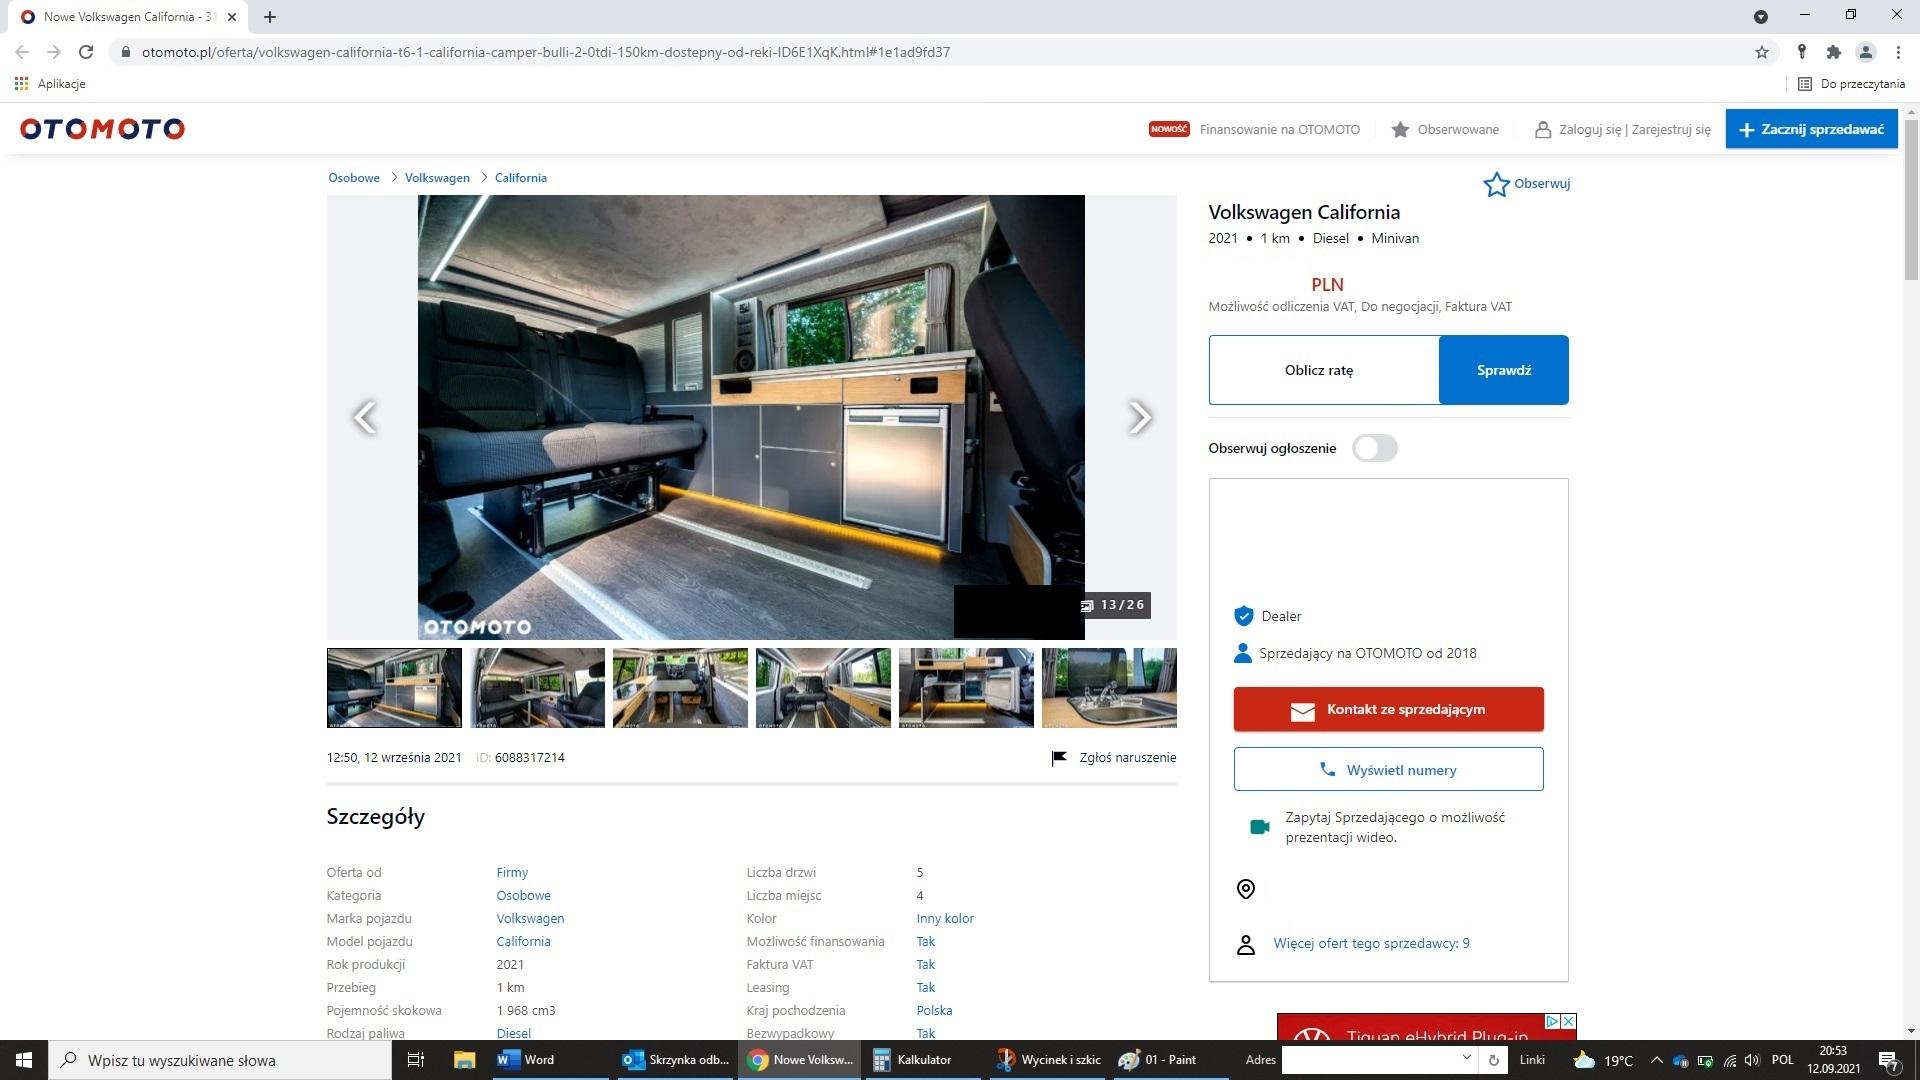Viewport: 1920px width, 1080px height.
Task: Click the Zgłoś naruszenie flag icon
Action: pyautogui.click(x=1059, y=758)
